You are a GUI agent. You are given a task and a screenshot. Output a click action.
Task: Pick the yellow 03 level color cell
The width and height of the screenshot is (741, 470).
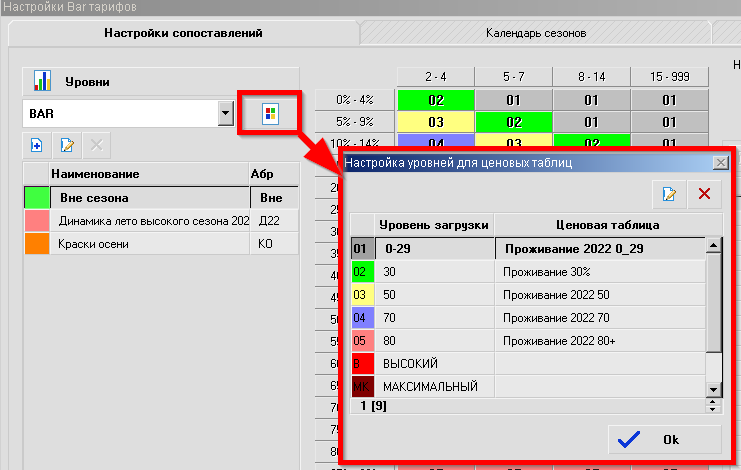pos(362,294)
